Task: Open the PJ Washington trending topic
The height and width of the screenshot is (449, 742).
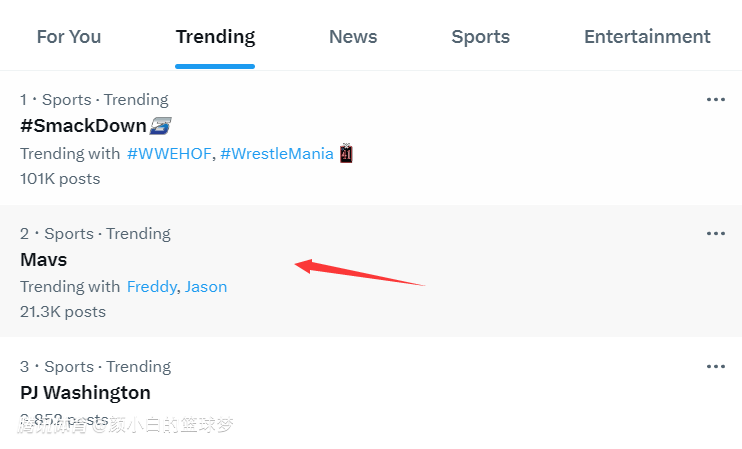Action: (x=85, y=393)
